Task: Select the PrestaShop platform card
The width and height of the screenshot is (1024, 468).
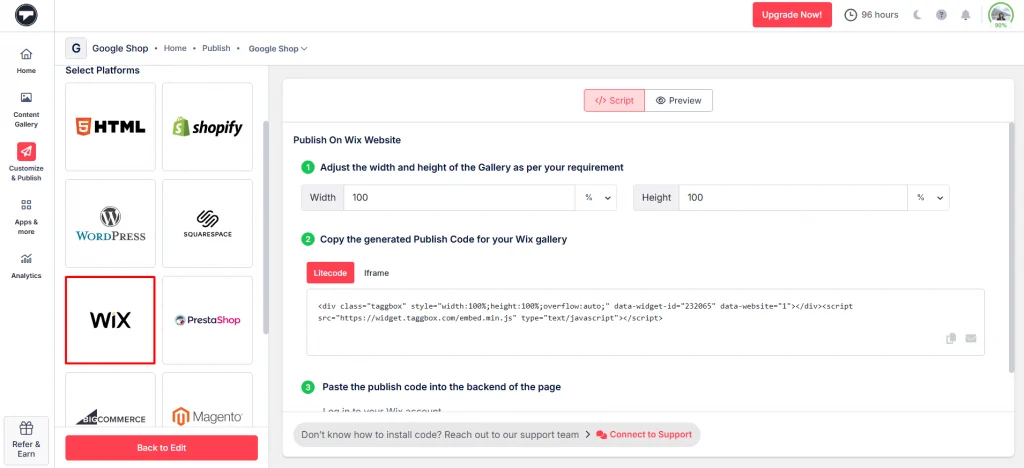Action: click(x=207, y=320)
